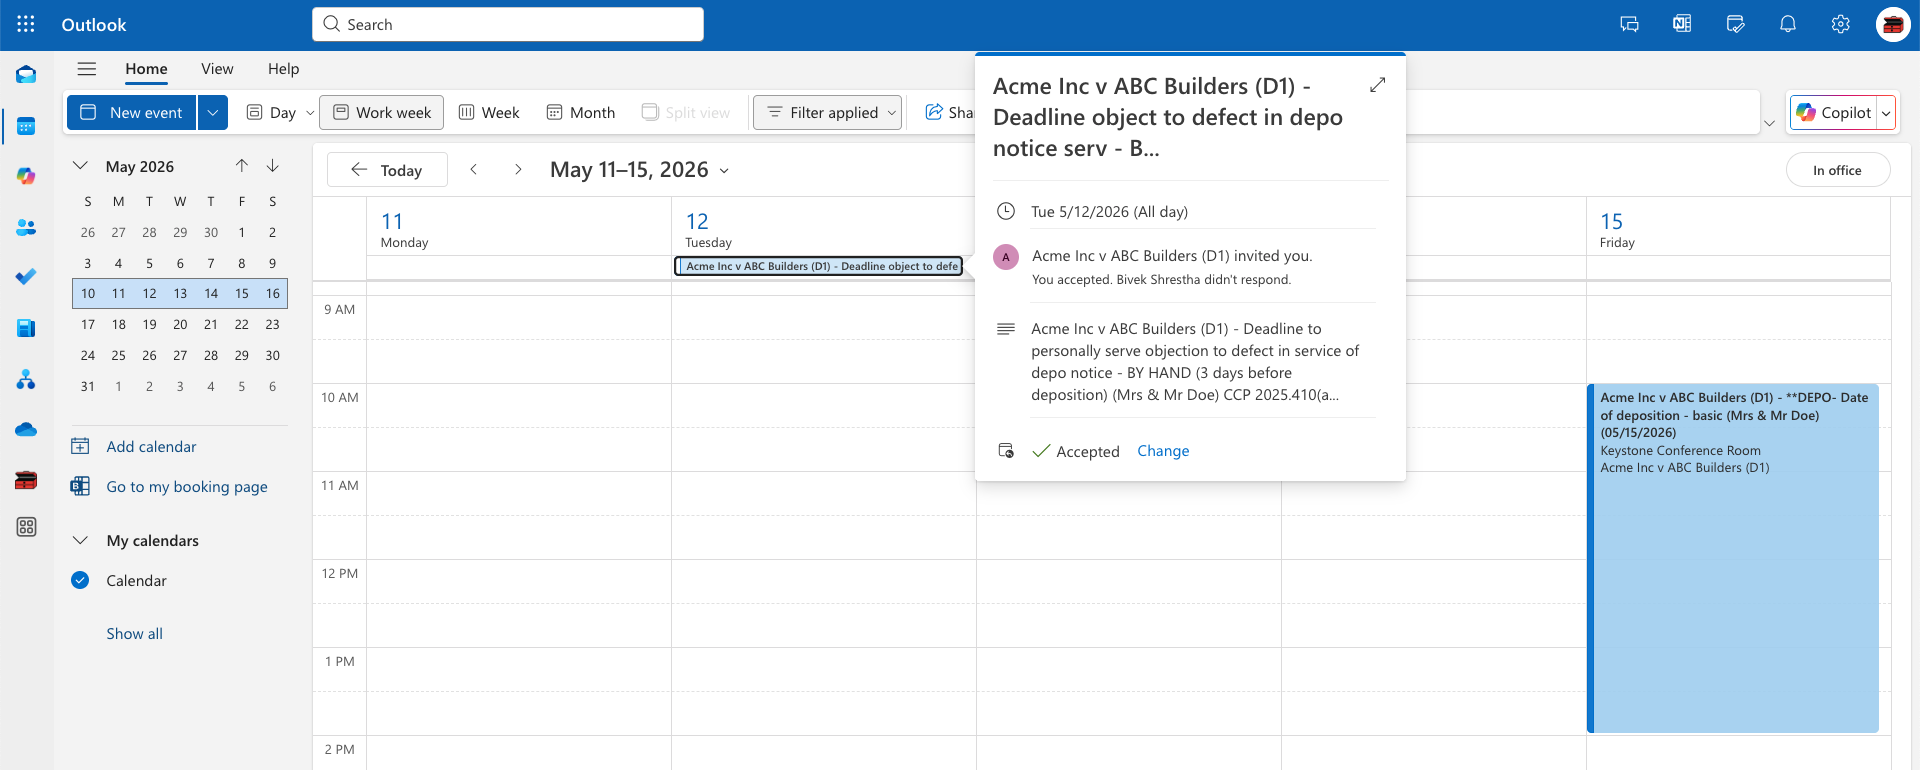Open New event dropdown arrow
Image resolution: width=1920 pixels, height=770 pixels.
[213, 112]
